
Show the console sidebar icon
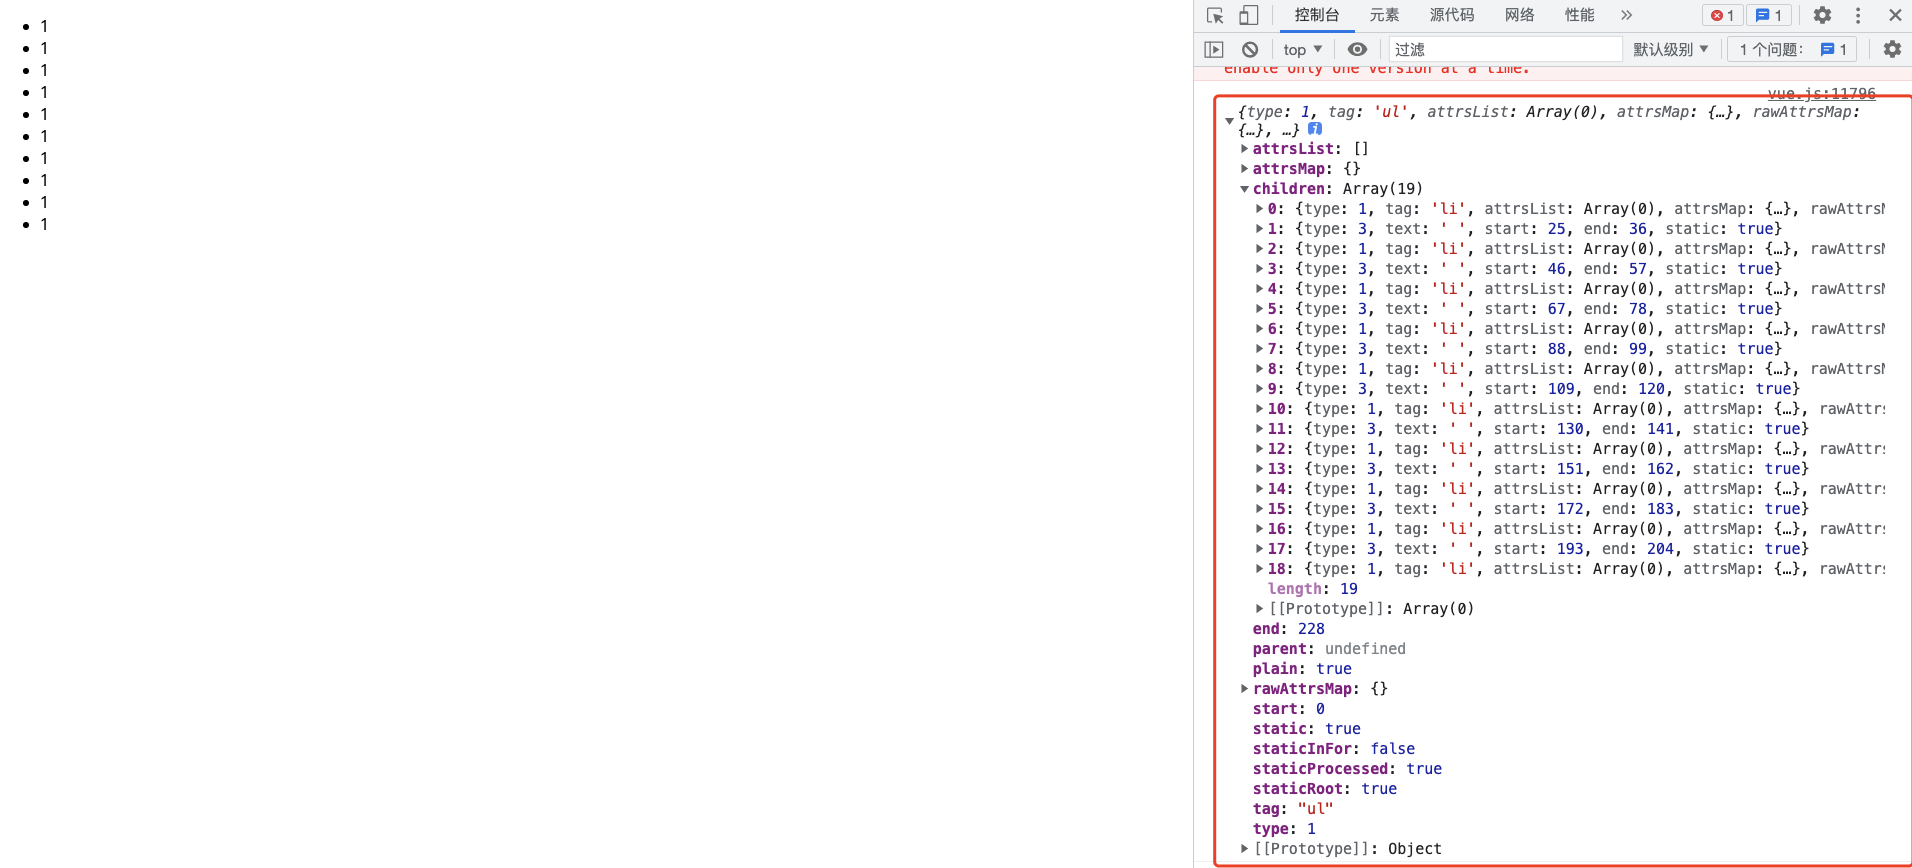[x=1214, y=49]
